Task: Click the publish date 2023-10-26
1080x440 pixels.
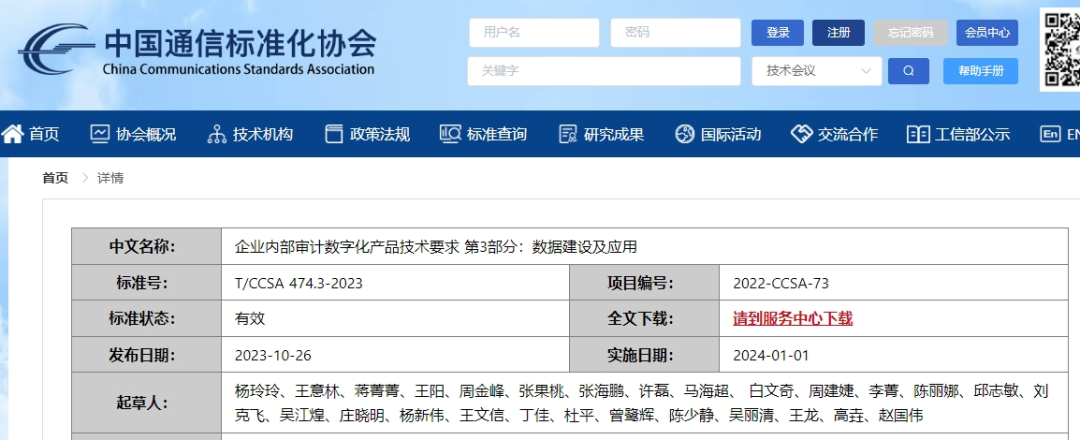Action: [x=273, y=355]
